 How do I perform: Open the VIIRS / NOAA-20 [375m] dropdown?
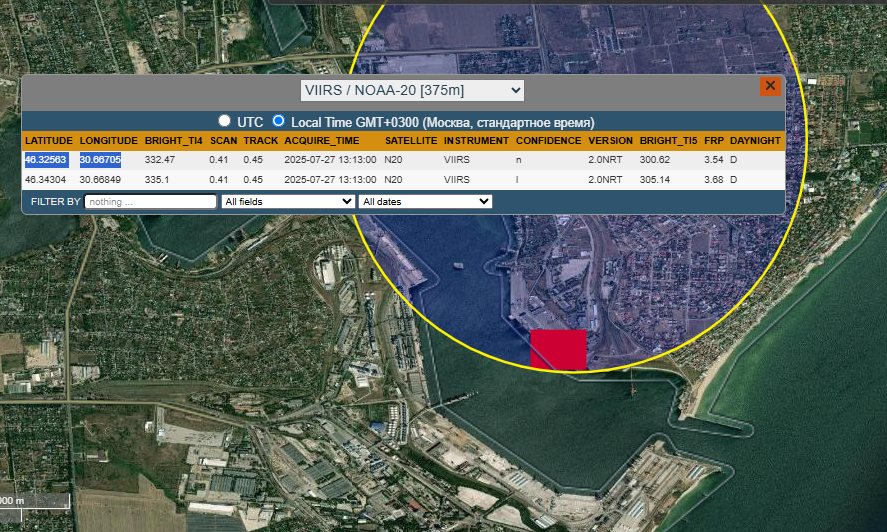coord(412,91)
